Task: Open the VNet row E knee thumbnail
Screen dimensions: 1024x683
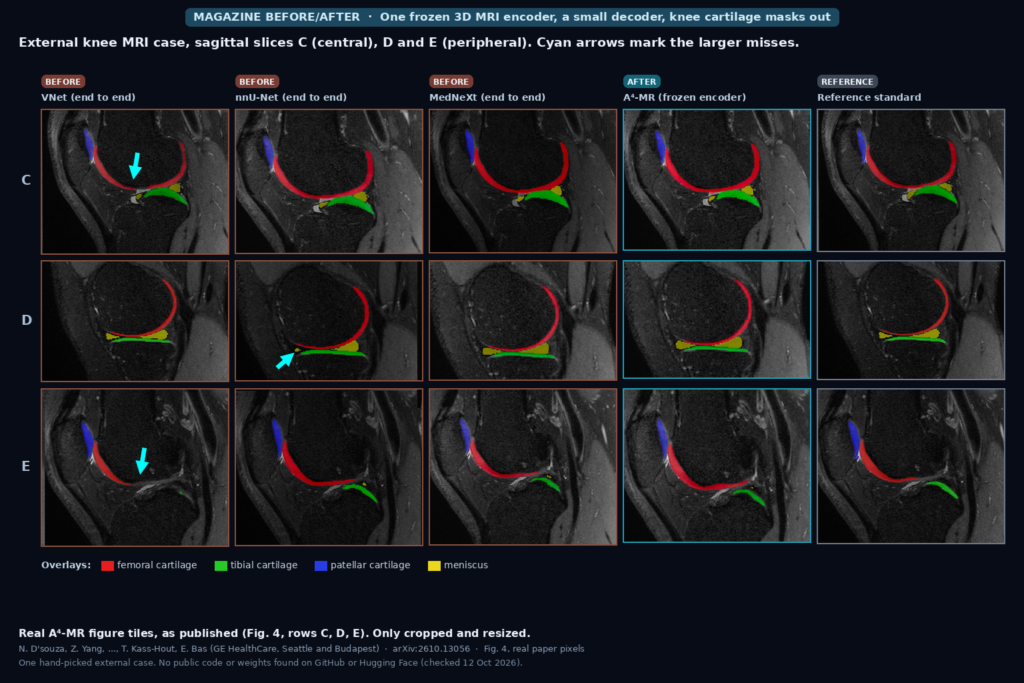Action: [135, 468]
